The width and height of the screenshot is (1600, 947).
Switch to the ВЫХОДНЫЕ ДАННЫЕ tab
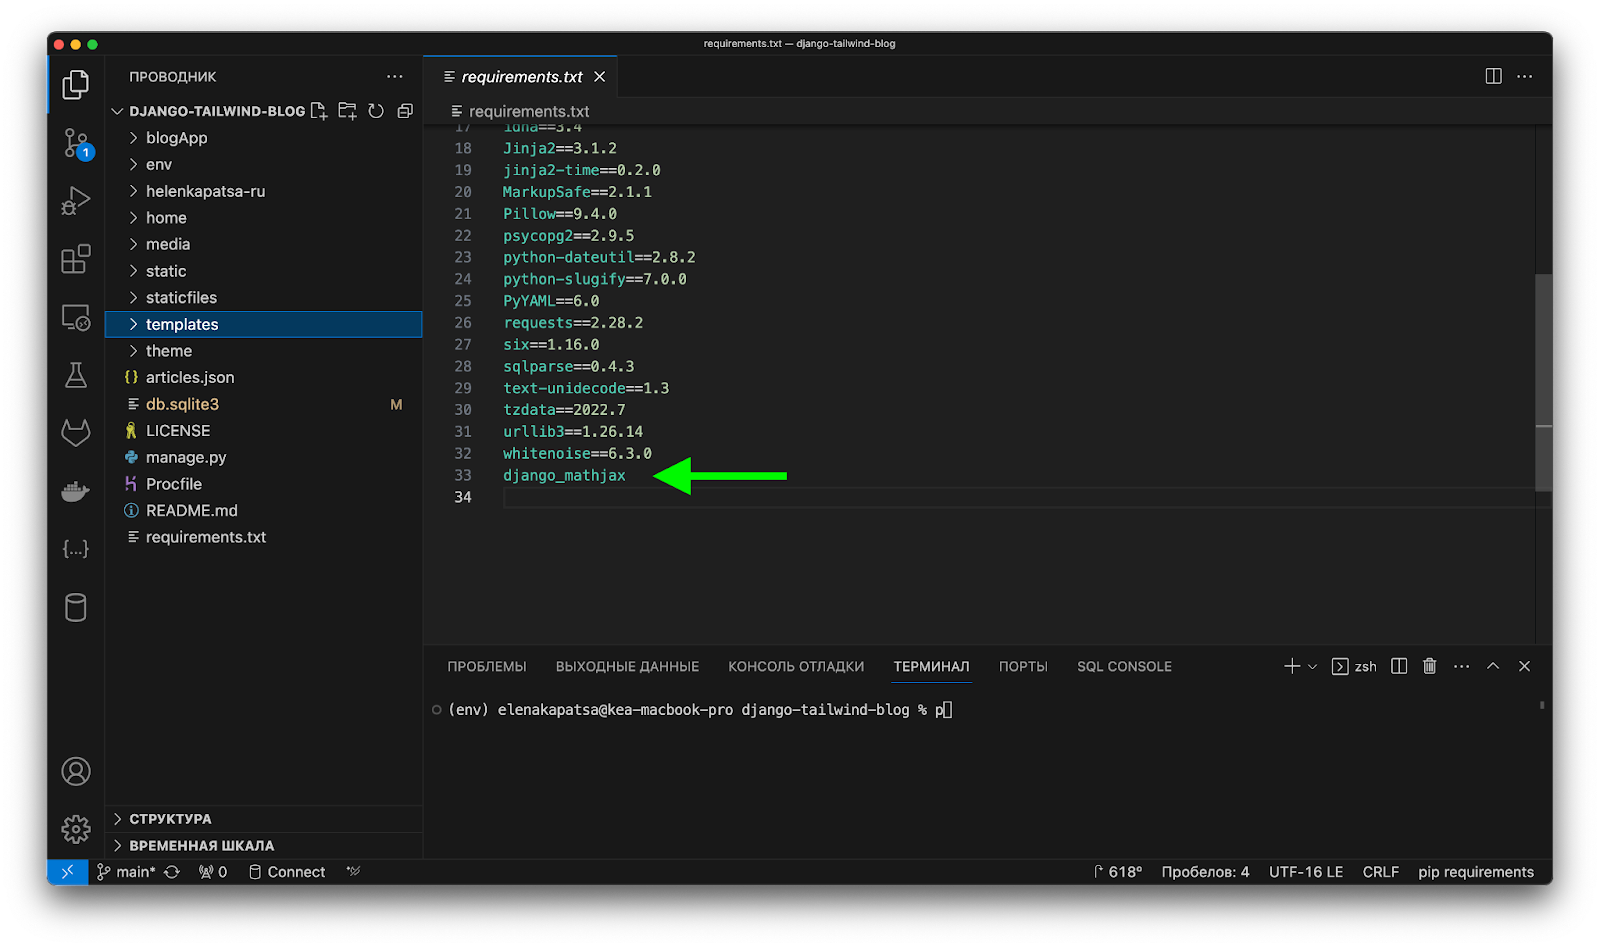pos(627,666)
